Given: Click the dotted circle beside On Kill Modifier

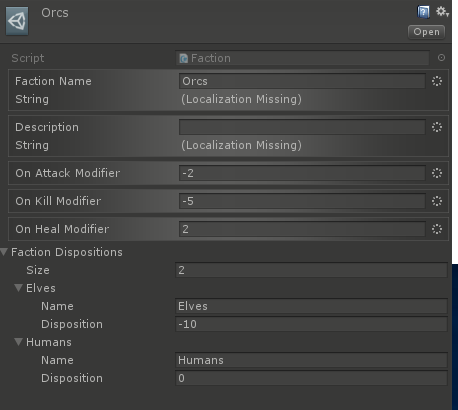Looking at the screenshot, I should point(437,201).
